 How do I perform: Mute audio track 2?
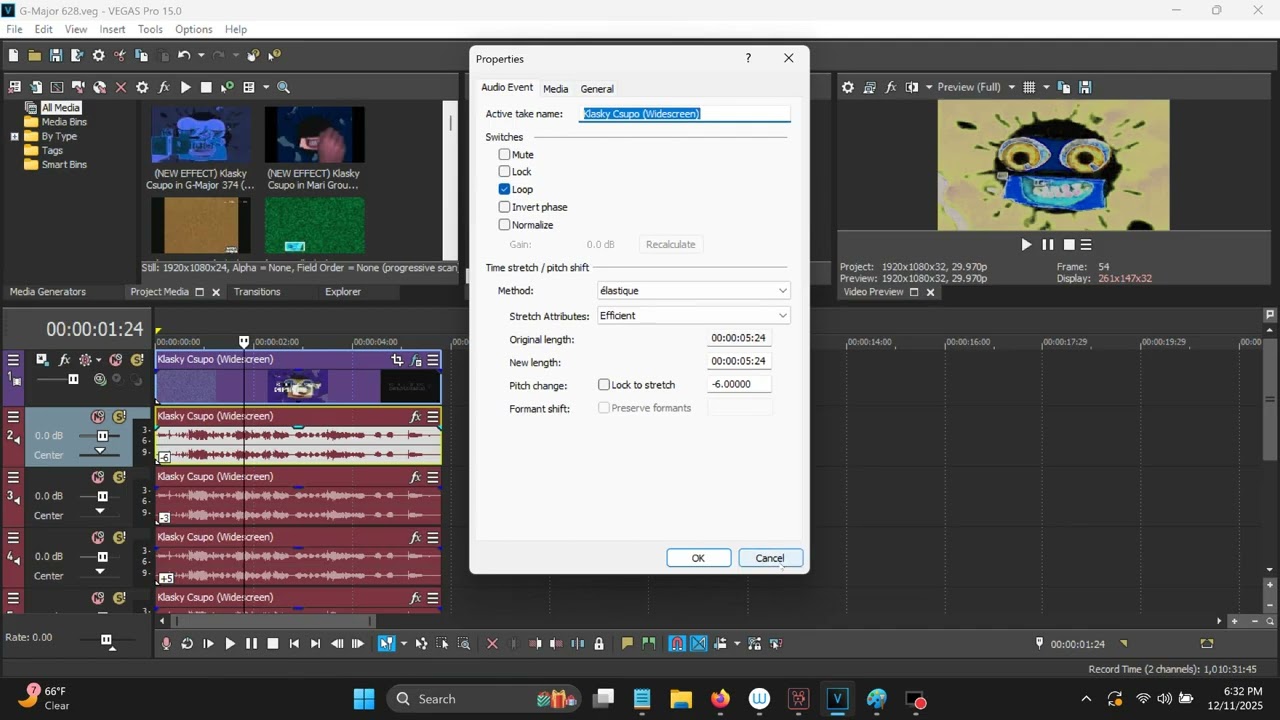pos(98,417)
